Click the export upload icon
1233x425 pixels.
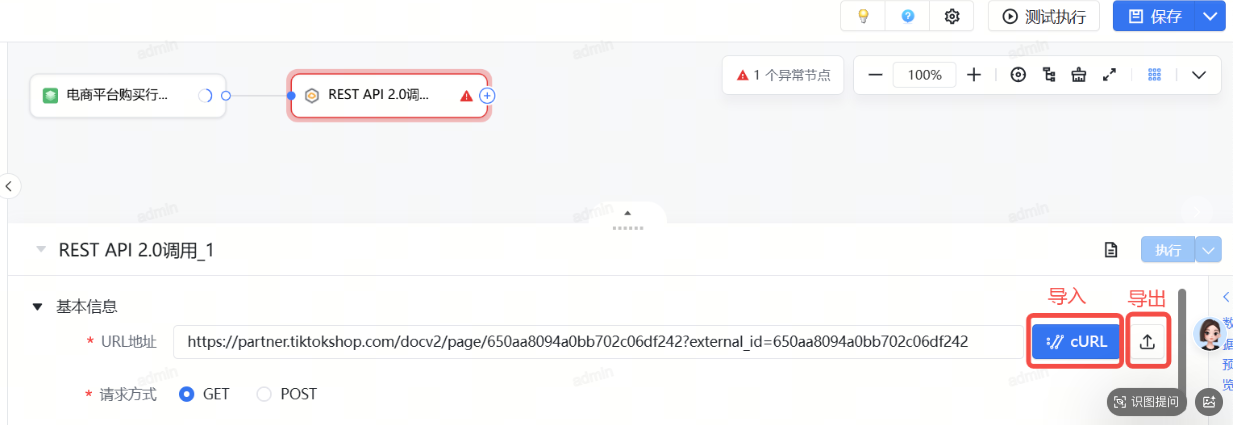point(1147,341)
